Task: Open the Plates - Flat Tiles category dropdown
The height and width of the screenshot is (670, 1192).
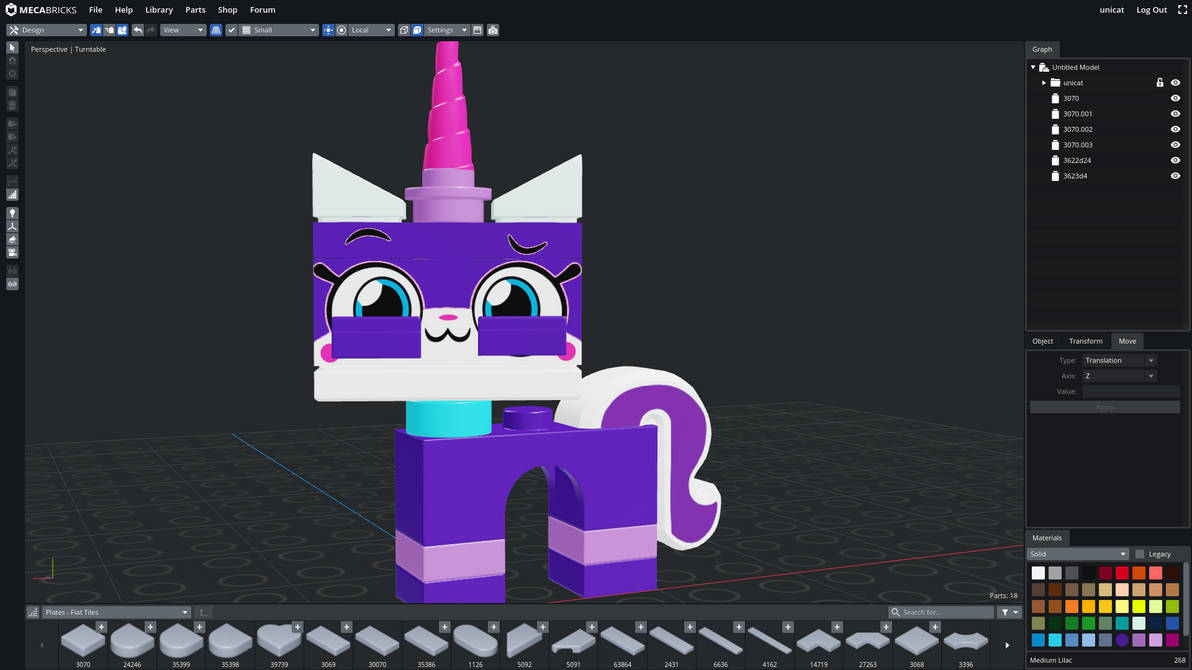Action: (x=116, y=612)
